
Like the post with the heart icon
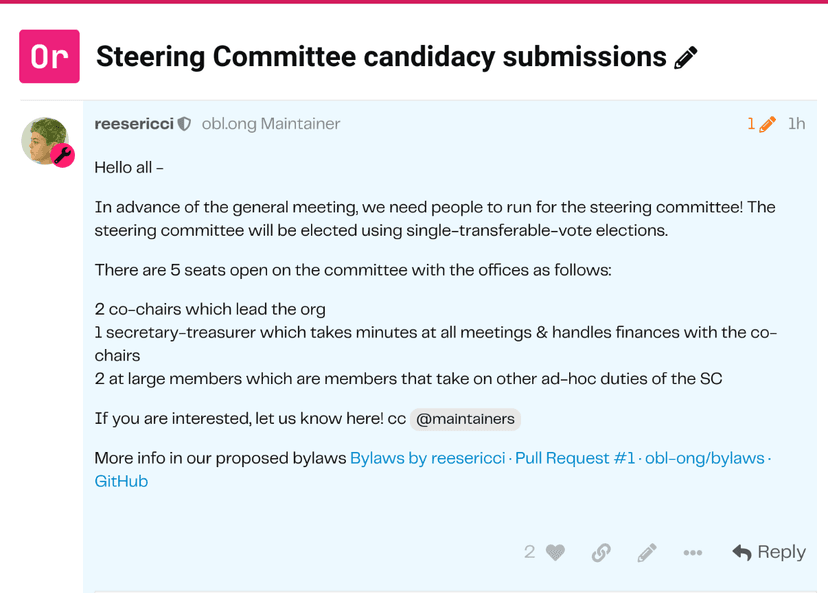(556, 552)
